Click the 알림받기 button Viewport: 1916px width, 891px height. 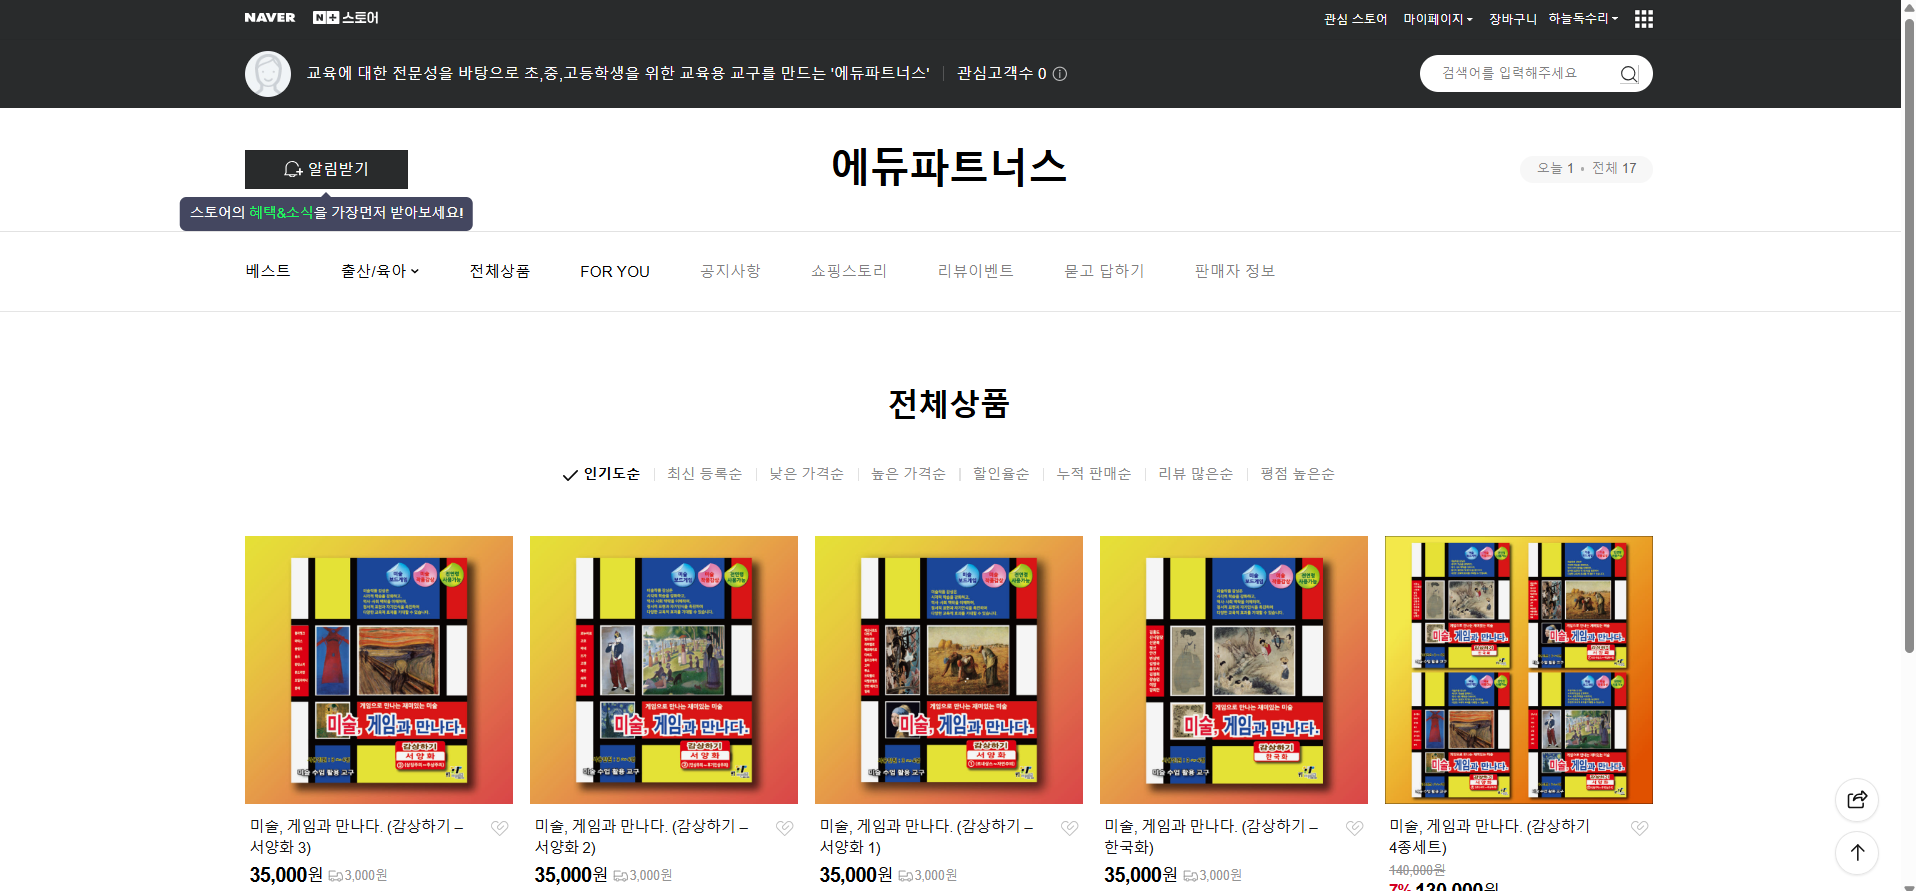(x=326, y=169)
